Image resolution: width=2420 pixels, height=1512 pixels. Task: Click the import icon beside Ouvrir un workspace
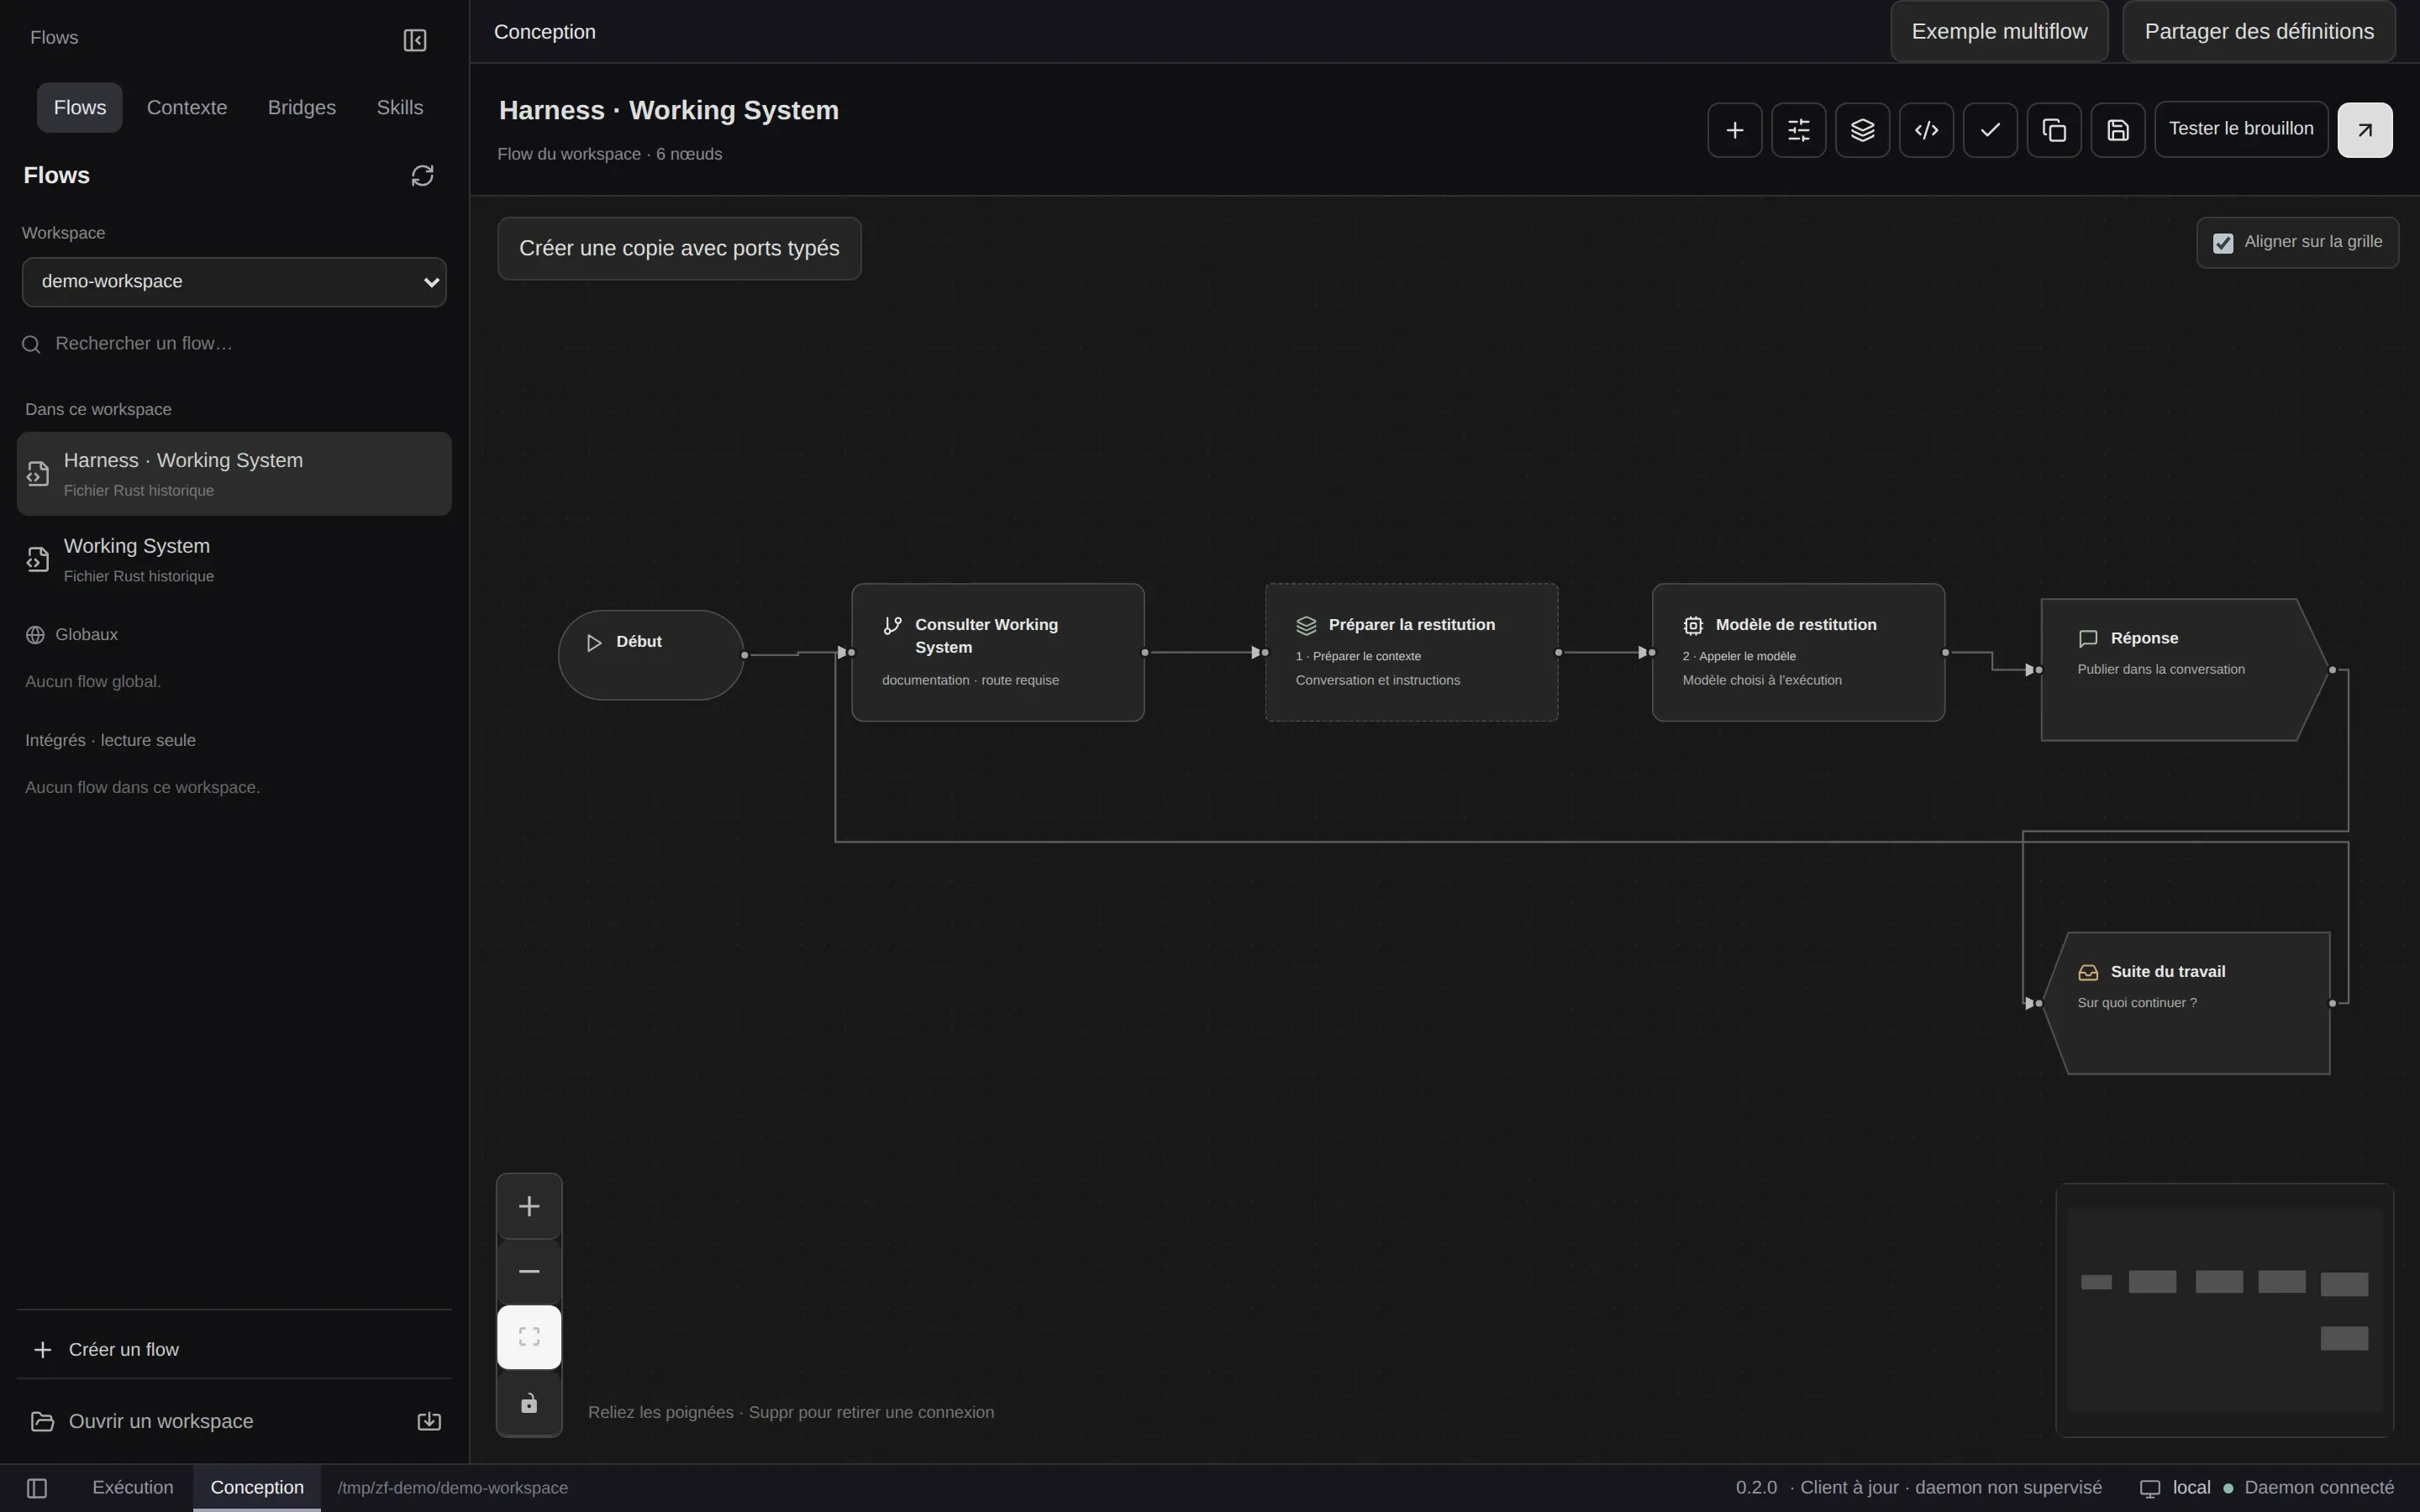(429, 1421)
